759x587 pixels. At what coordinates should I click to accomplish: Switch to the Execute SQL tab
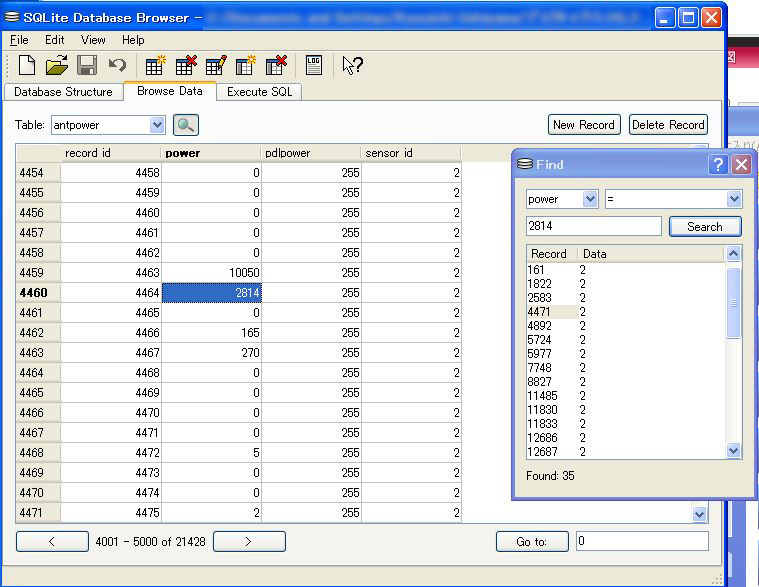(259, 92)
